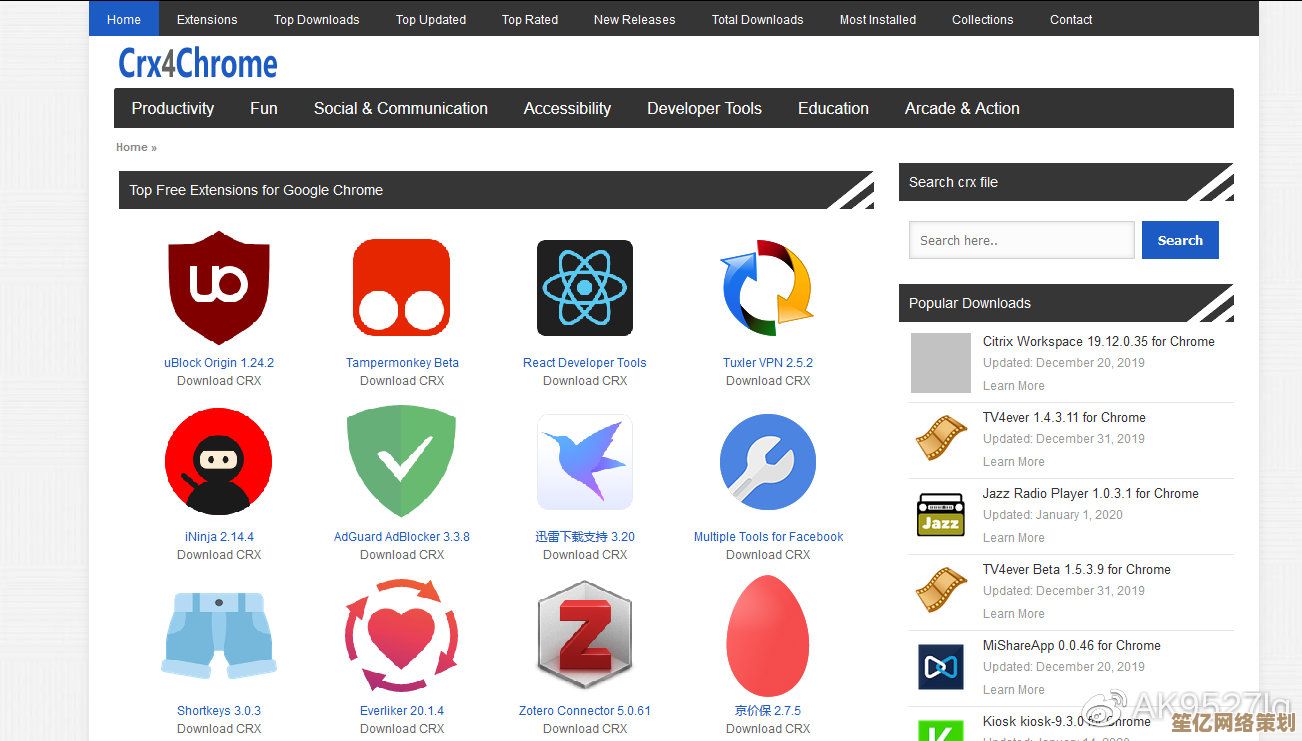Click Download CRX under AdGuard AdBlocker
Image resolution: width=1302 pixels, height=741 pixels.
point(402,555)
